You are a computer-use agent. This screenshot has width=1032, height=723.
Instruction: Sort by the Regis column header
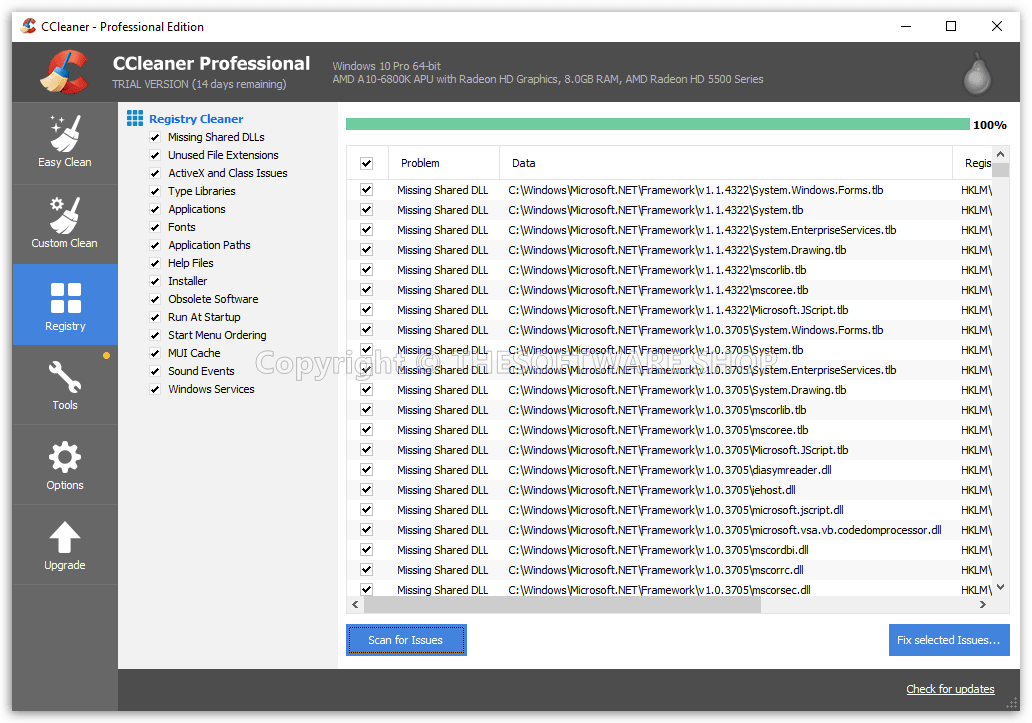[973, 163]
